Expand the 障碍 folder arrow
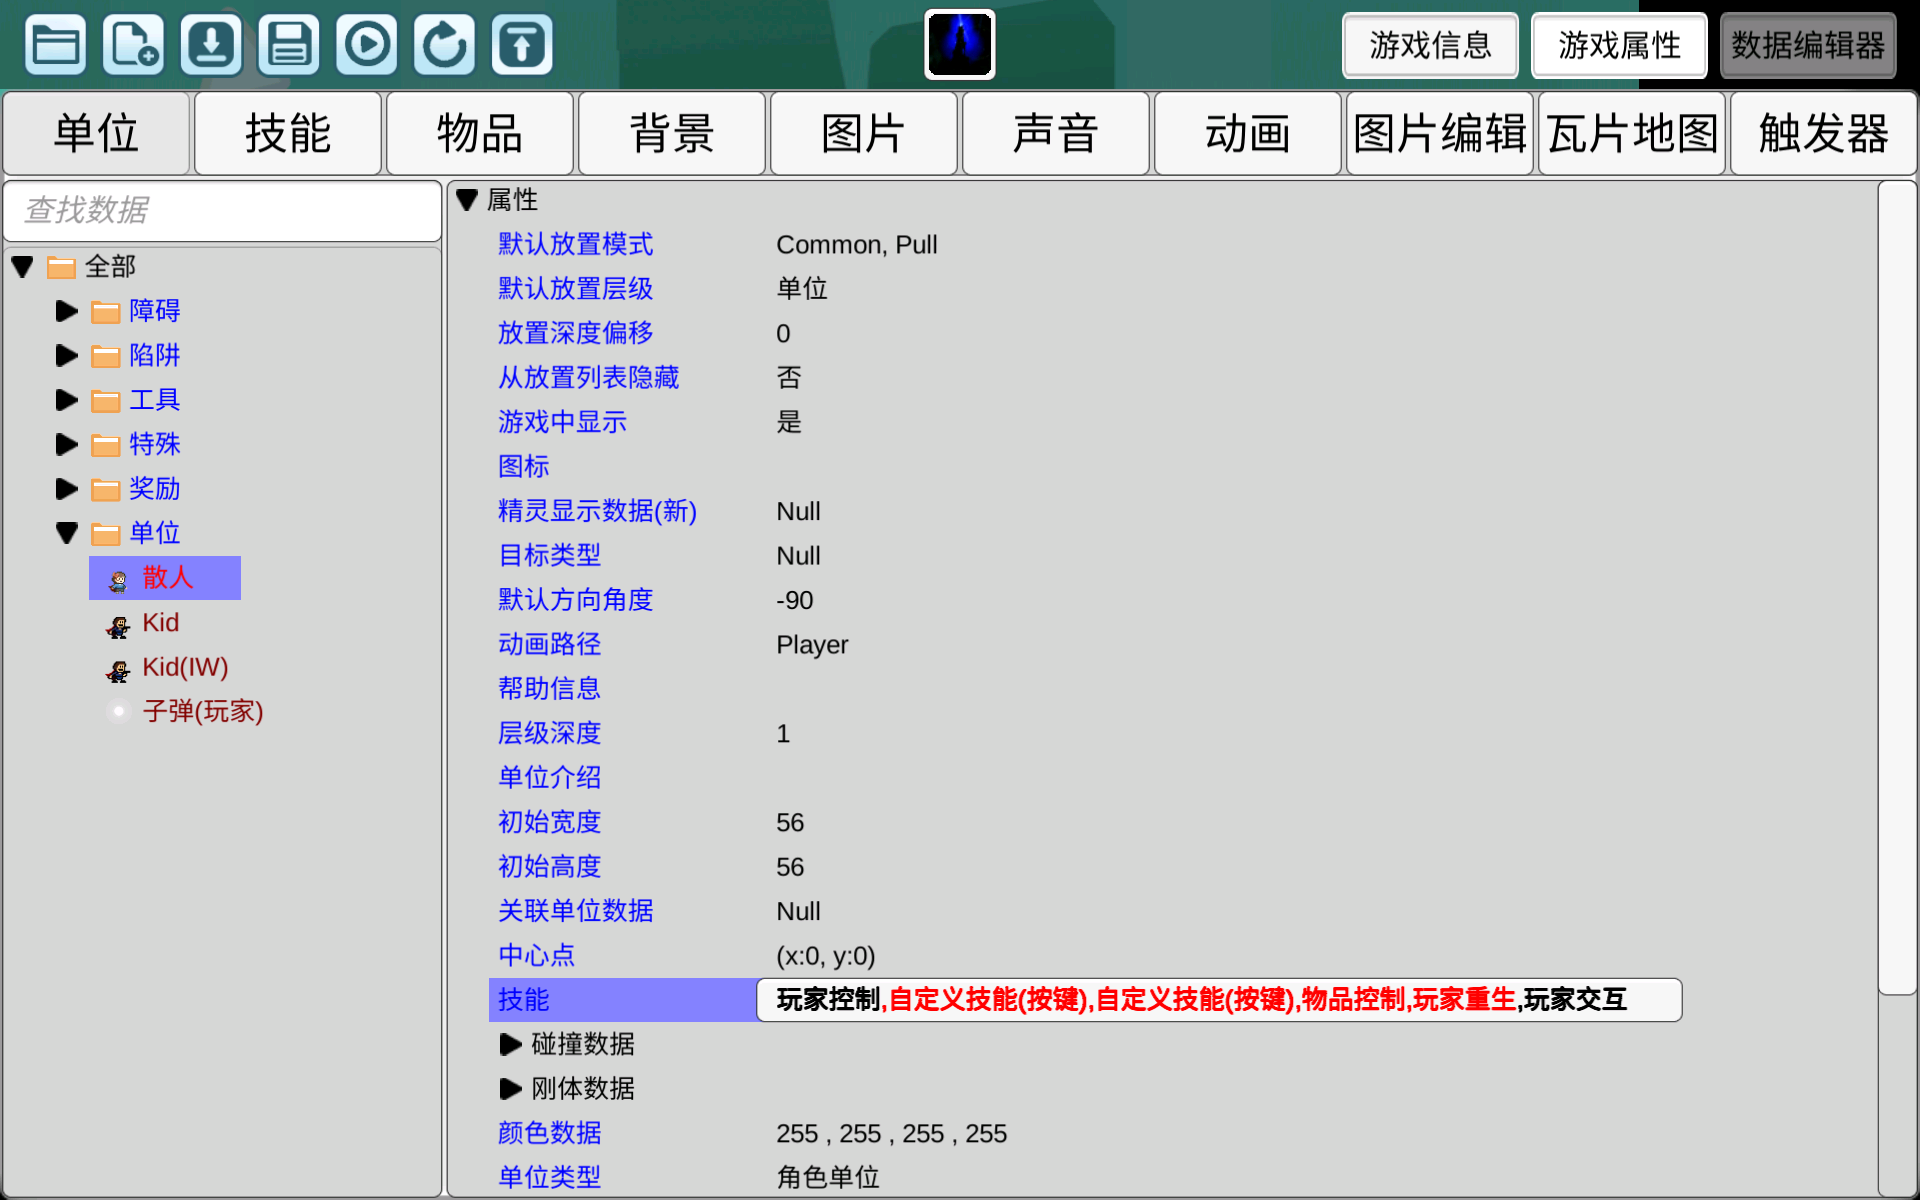This screenshot has height=1200, width=1920. 67,311
